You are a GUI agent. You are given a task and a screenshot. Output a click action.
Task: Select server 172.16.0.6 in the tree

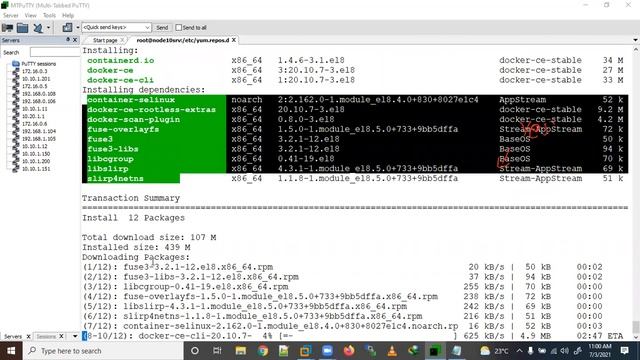34,124
